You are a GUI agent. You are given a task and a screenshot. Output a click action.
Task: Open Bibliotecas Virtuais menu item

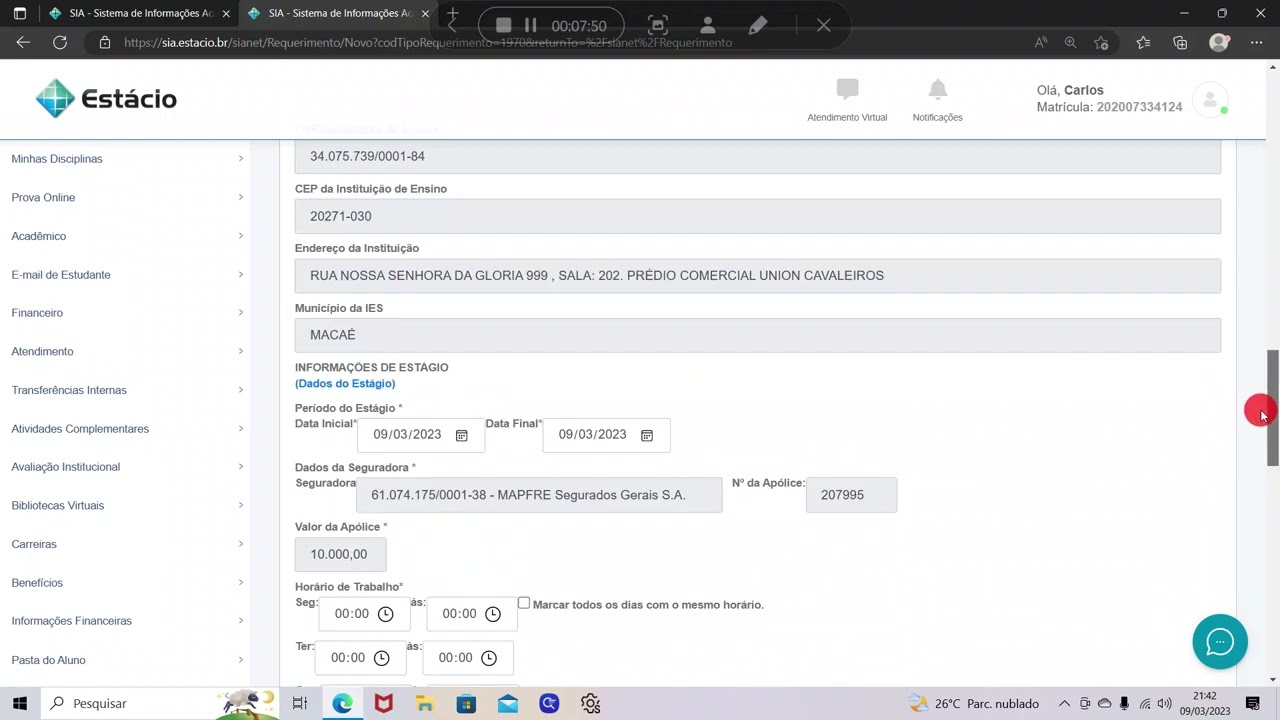127,505
